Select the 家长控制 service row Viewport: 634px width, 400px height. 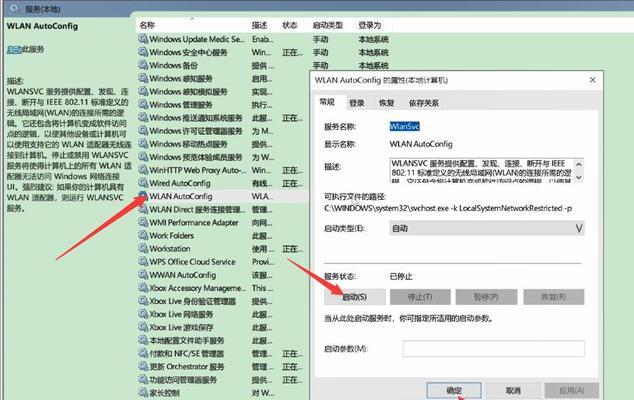[x=222, y=393]
